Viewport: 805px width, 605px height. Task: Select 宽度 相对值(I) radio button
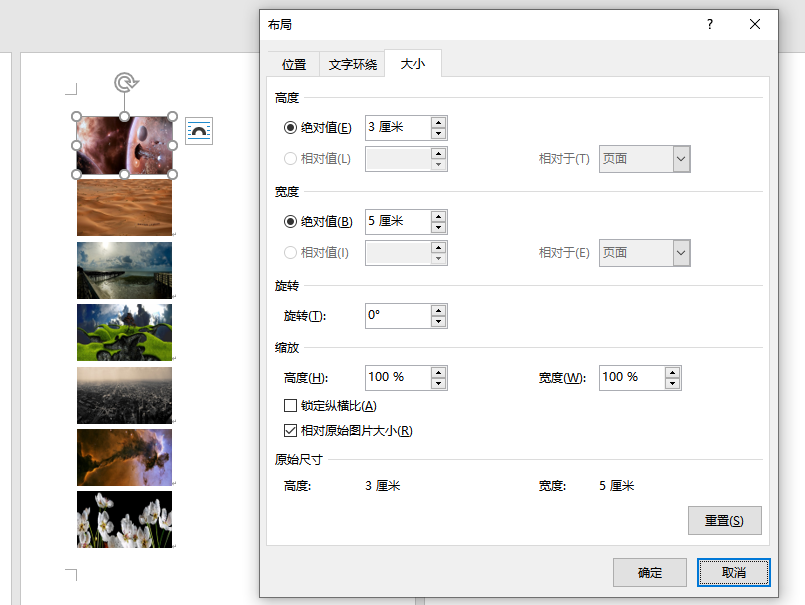pos(290,253)
